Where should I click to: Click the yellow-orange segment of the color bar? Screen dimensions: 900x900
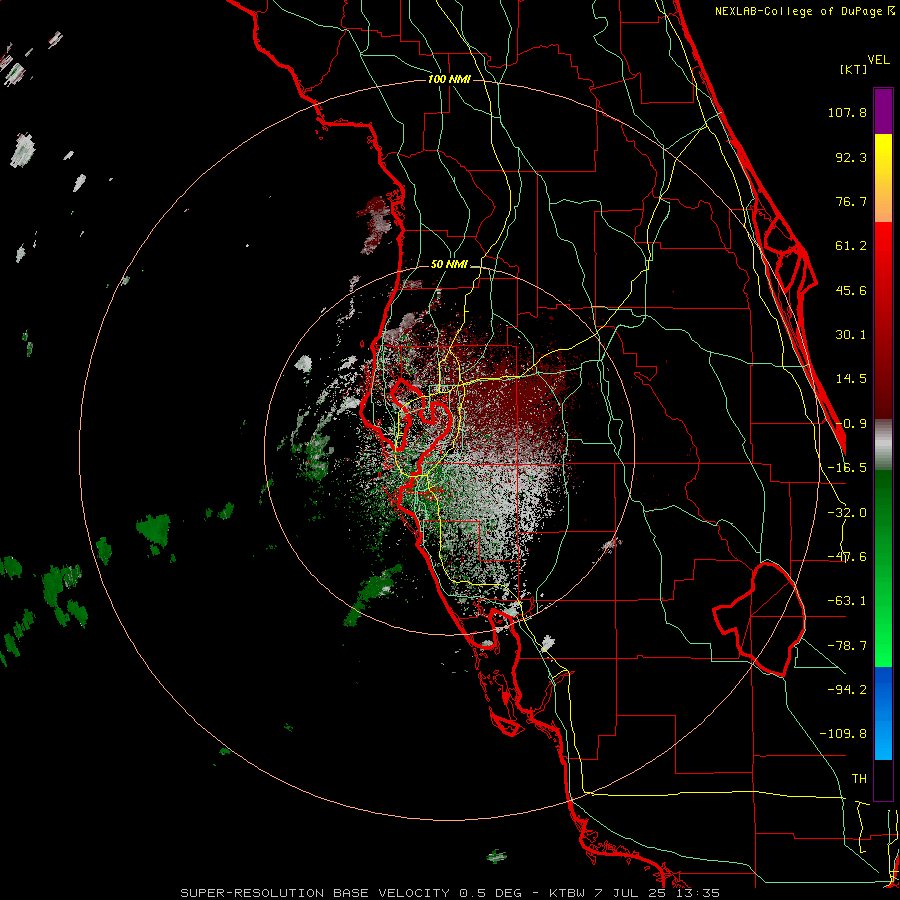pos(883,178)
